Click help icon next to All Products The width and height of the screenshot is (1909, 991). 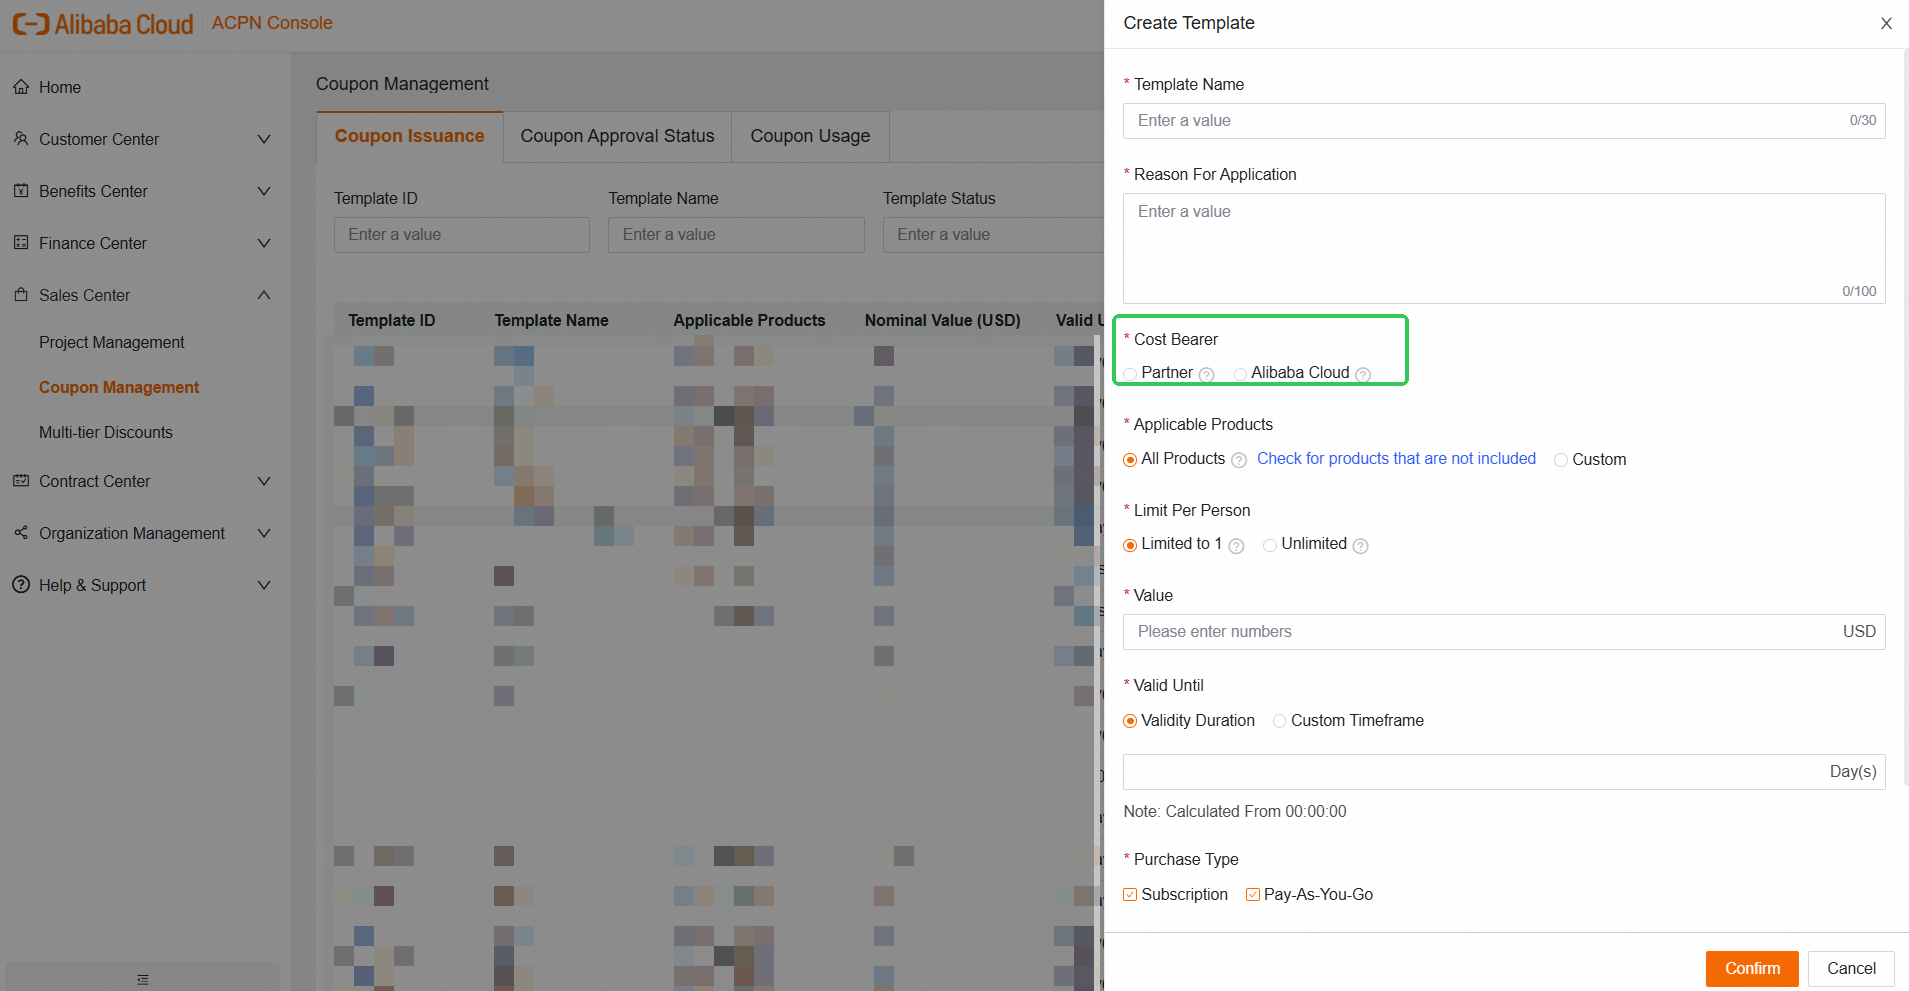coord(1239,460)
